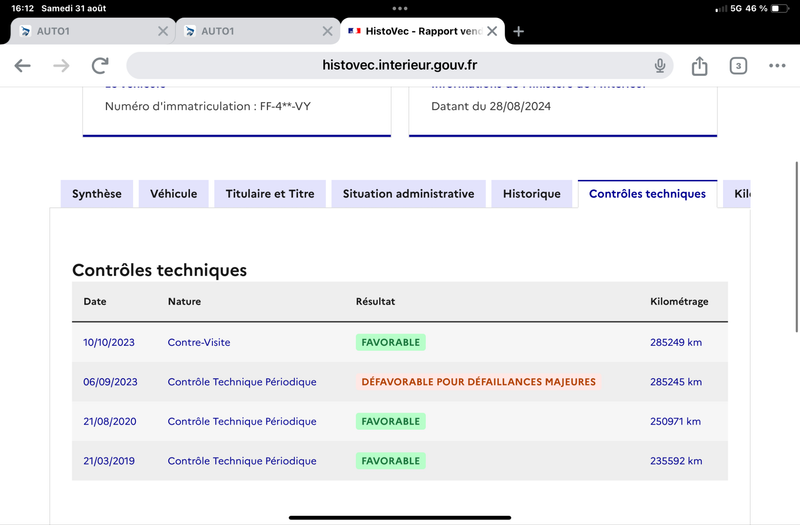
Task: Click Contrôle Technique Périodique in 21/03/2019 row
Action: pyautogui.click(x=242, y=461)
